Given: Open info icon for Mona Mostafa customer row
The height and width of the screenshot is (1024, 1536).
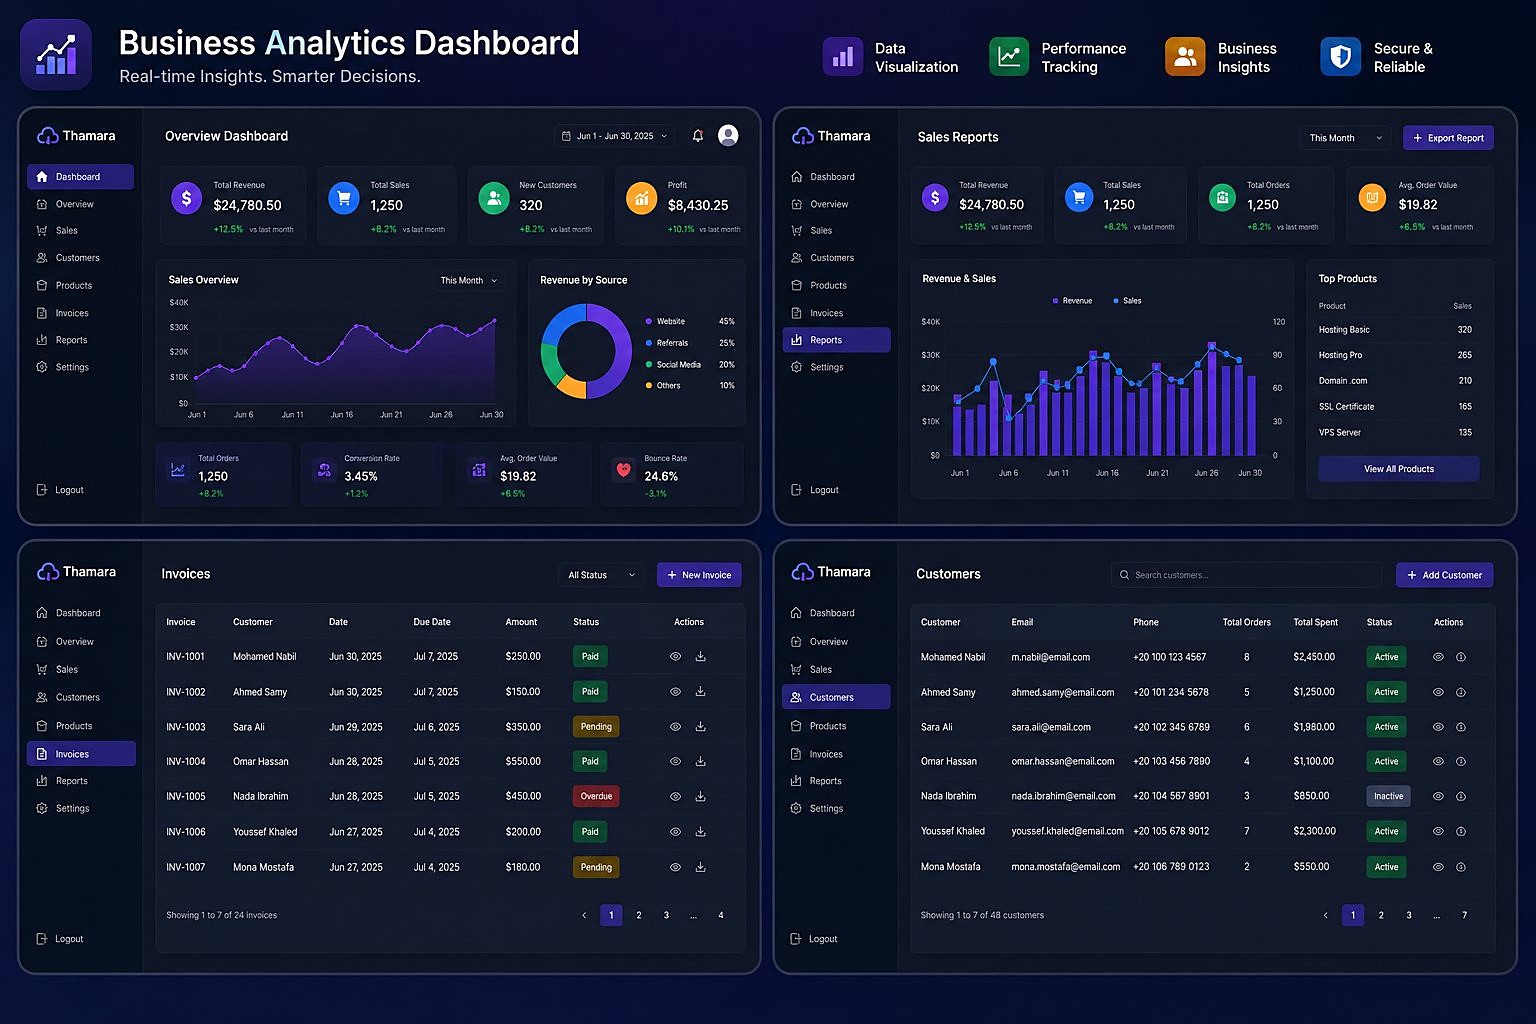Looking at the screenshot, I should coord(1461,867).
